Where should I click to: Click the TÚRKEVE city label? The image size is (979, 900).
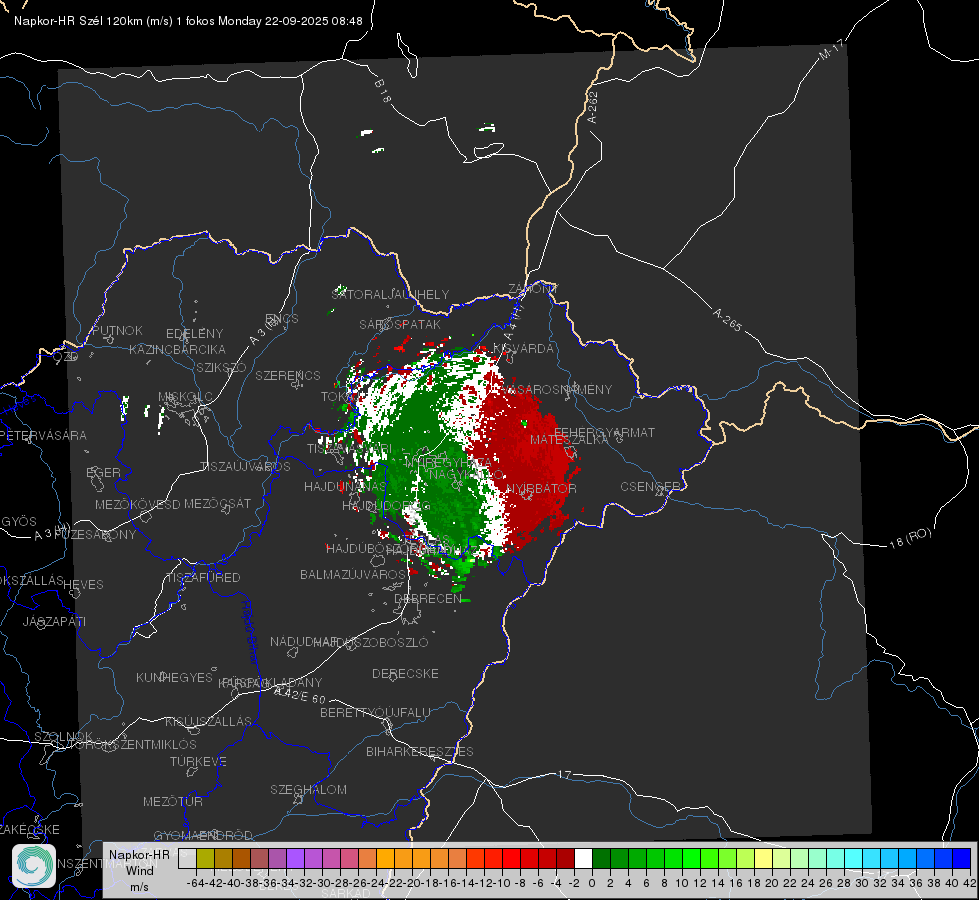199,762
